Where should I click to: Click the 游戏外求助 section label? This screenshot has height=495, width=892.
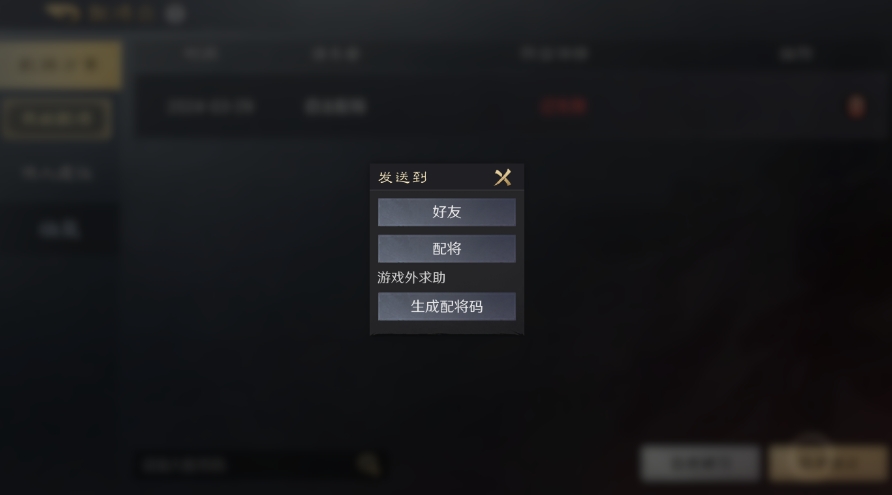pyautogui.click(x=411, y=278)
